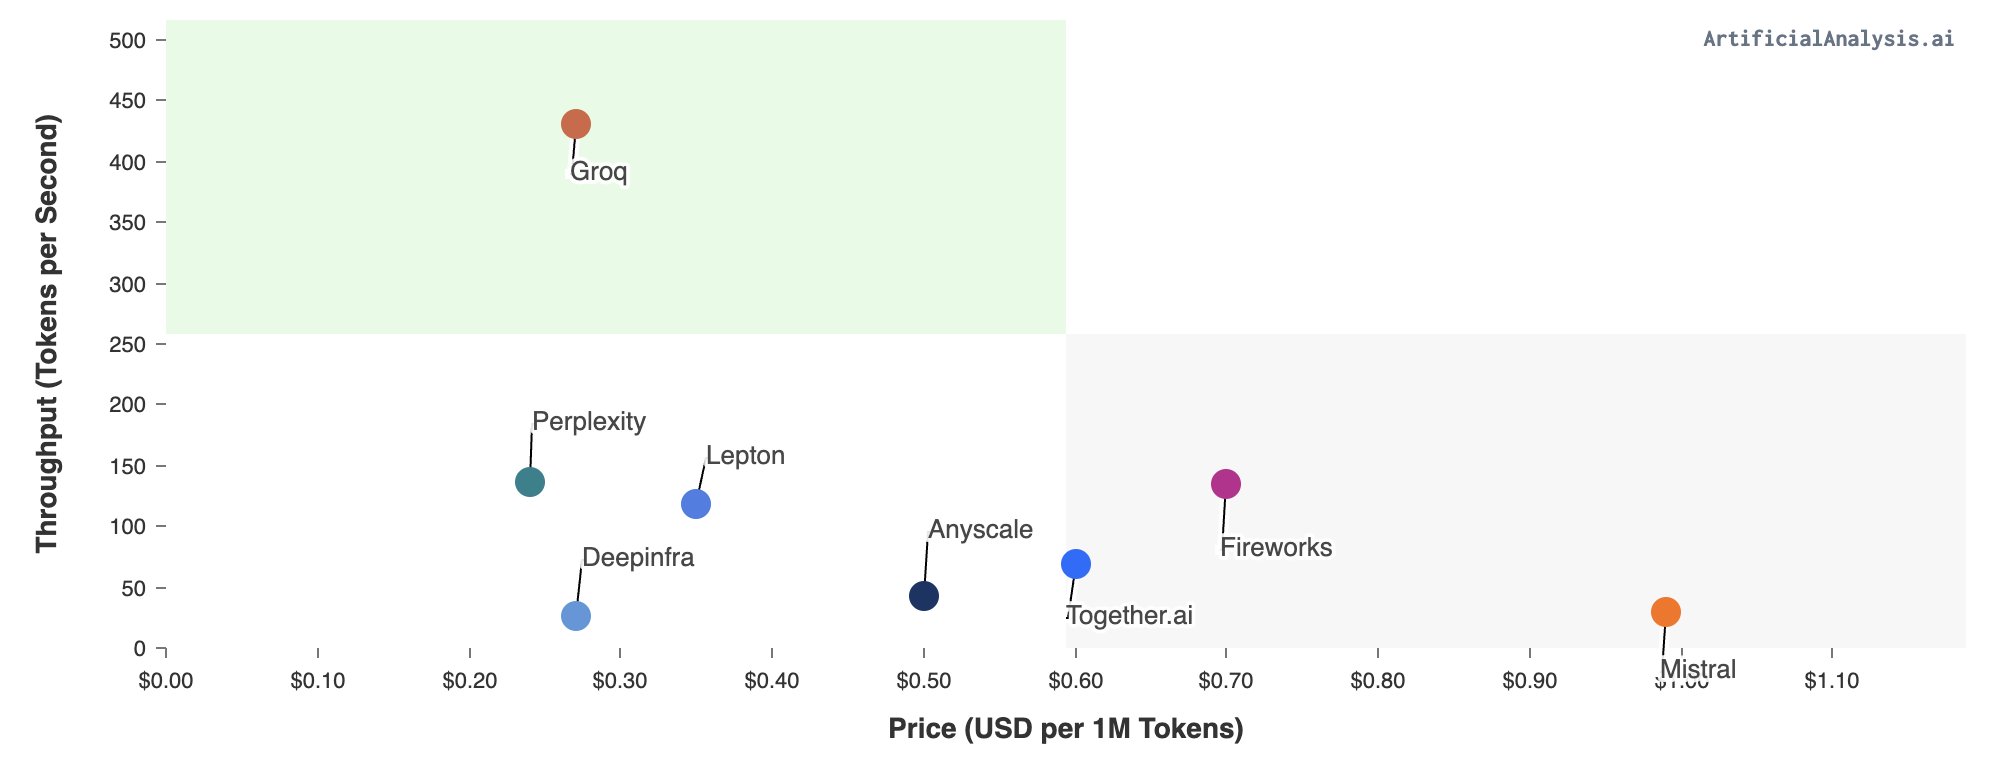Viewport: 2000px width, 770px height.
Task: Click the Throughput axis title
Action: [x=47, y=333]
